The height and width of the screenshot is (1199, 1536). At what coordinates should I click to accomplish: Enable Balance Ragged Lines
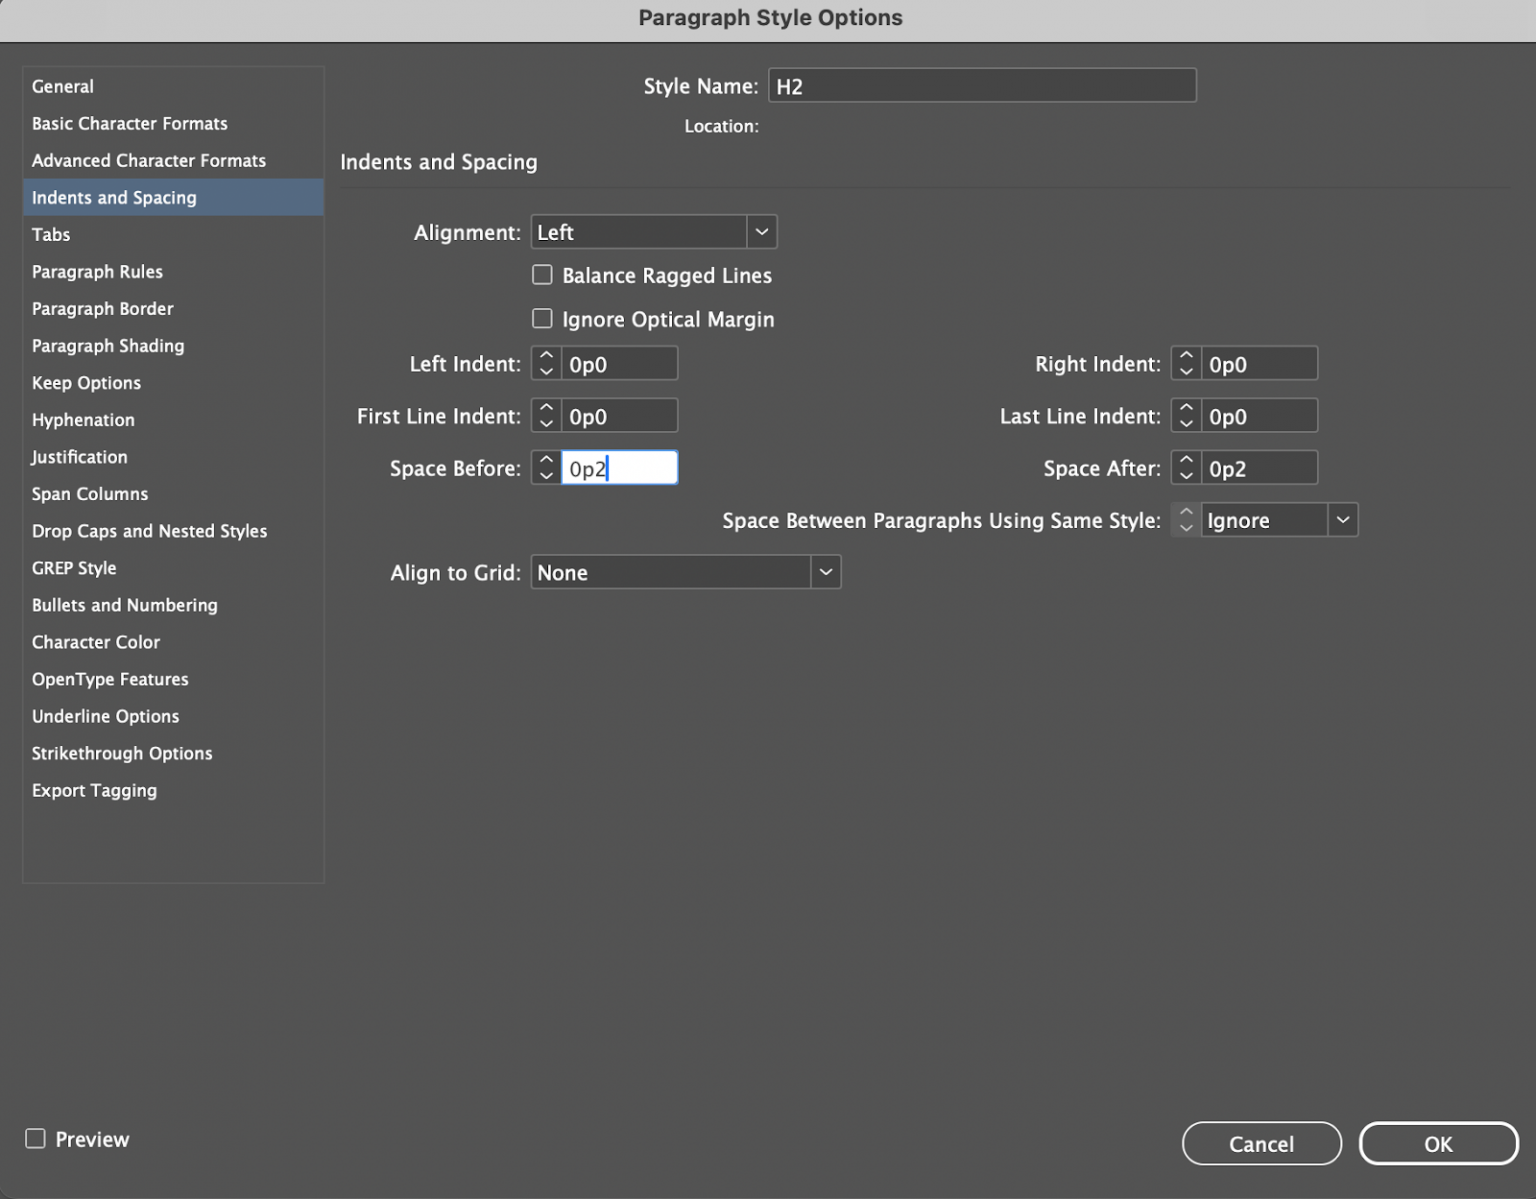(542, 274)
